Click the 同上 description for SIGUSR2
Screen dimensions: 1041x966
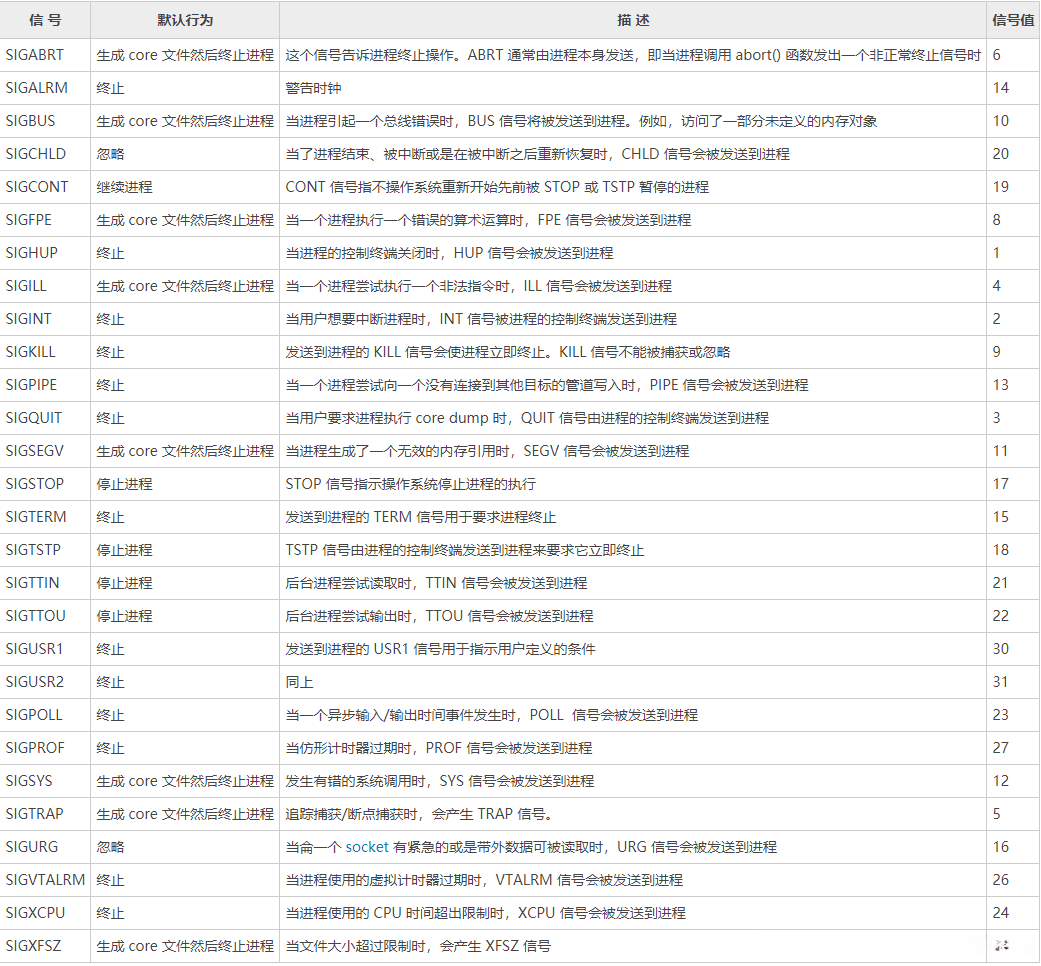pos(299,682)
